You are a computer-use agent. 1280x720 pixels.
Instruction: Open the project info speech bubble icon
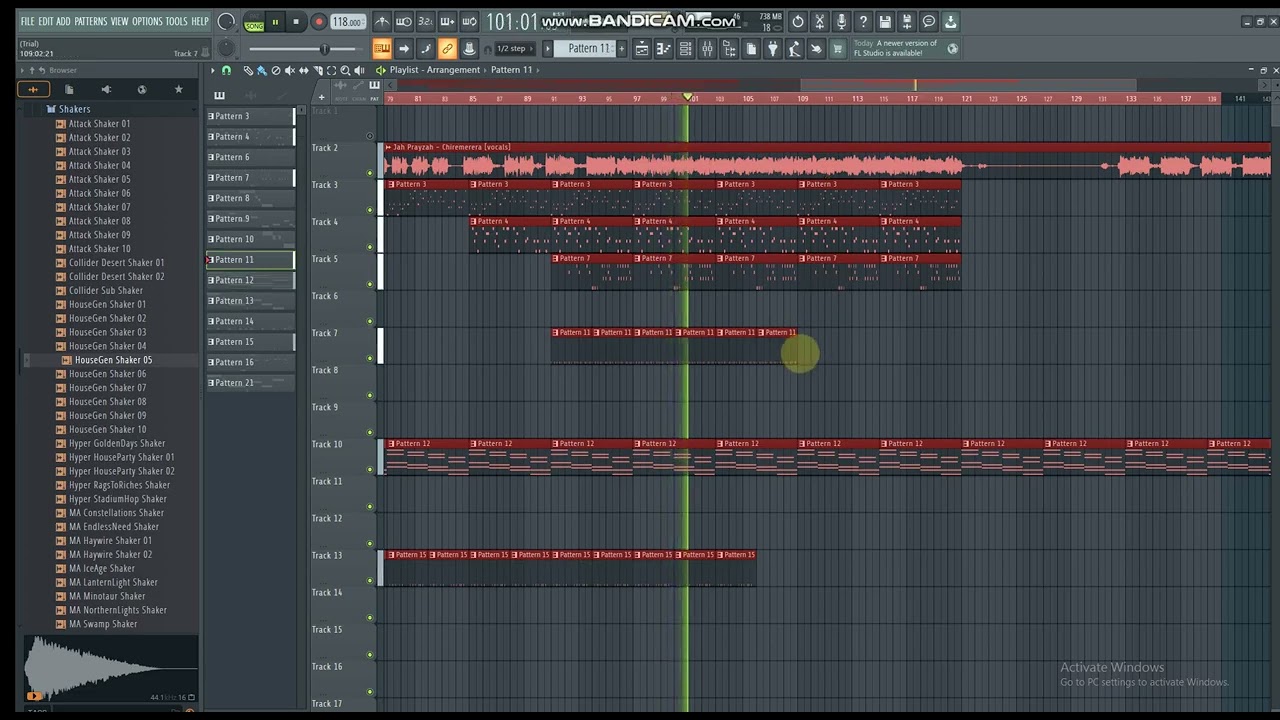pyautogui.click(x=929, y=21)
